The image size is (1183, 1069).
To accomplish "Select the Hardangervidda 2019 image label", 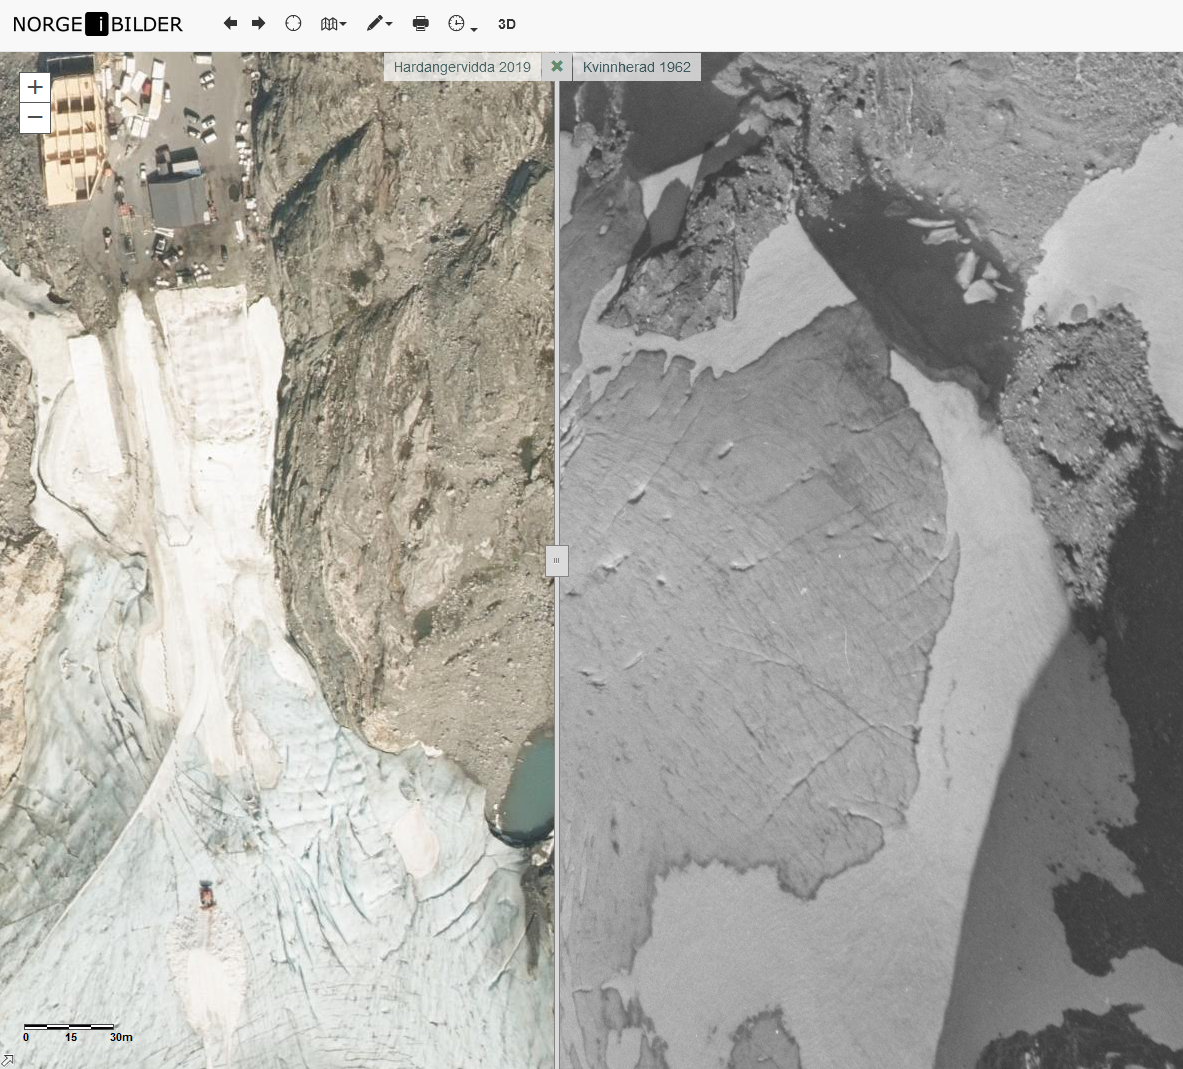I will coord(462,67).
